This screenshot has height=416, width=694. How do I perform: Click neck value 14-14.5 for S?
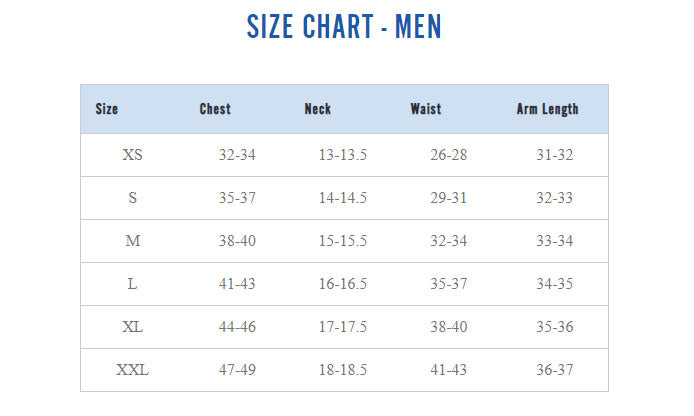click(343, 198)
